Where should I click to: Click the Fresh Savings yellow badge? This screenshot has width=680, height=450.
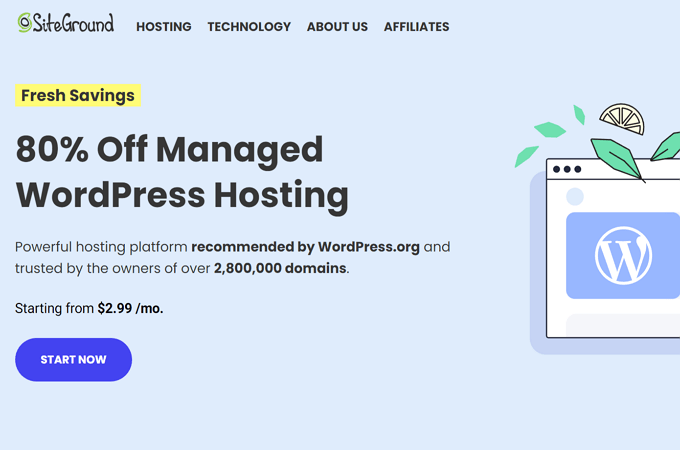click(x=78, y=95)
